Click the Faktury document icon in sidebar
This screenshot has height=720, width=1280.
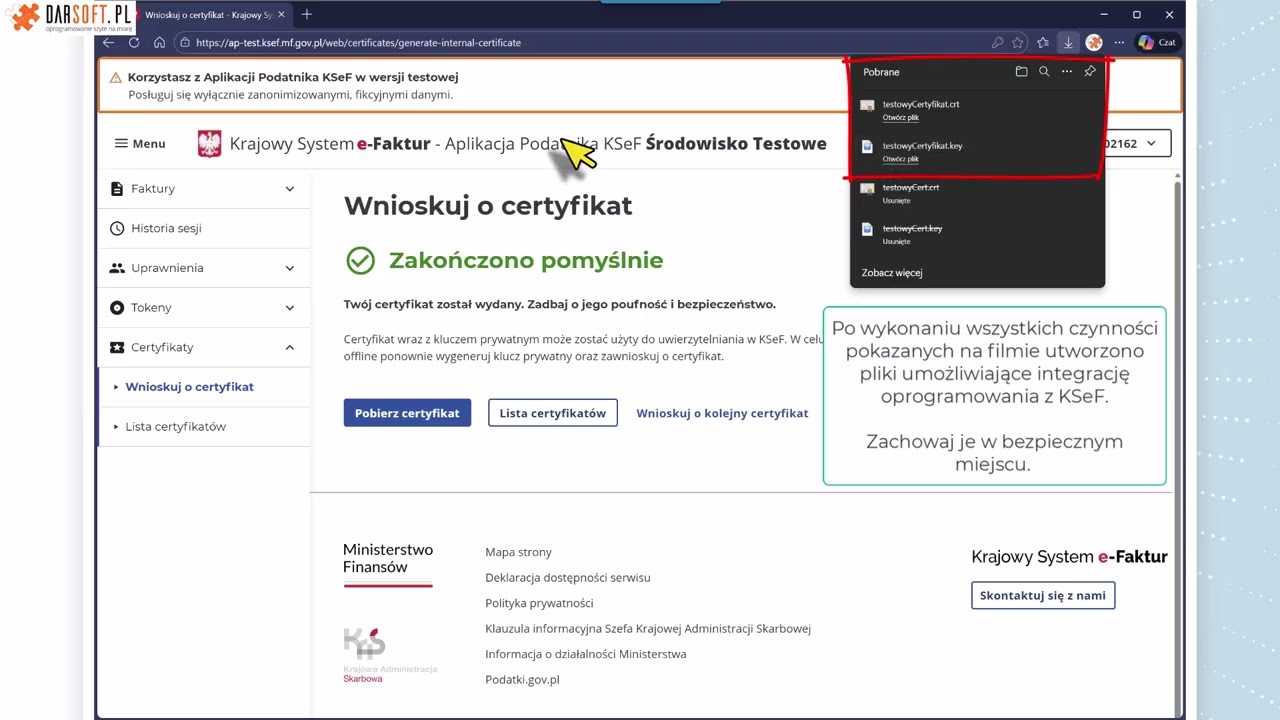pos(117,188)
